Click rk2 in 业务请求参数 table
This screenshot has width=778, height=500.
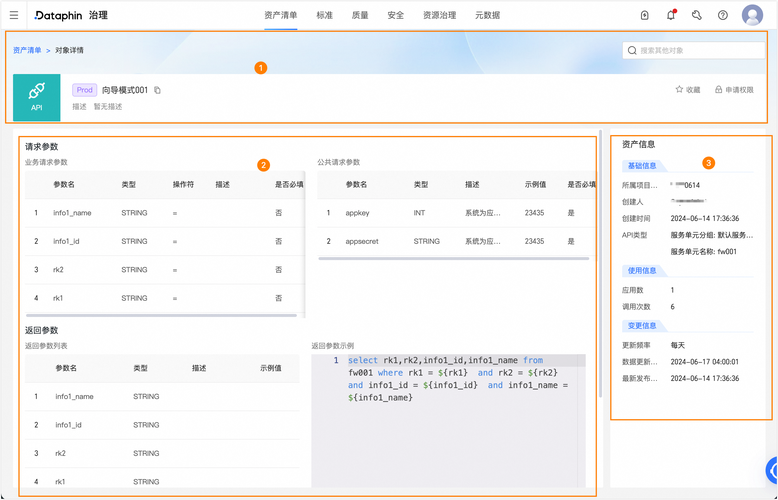pyautogui.click(x=59, y=270)
